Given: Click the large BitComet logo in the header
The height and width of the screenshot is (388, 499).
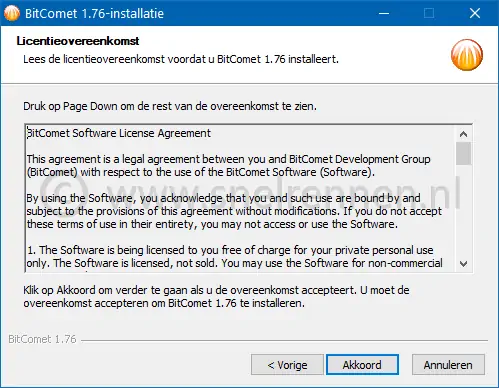Looking at the screenshot, I should pyautogui.click(x=467, y=55).
